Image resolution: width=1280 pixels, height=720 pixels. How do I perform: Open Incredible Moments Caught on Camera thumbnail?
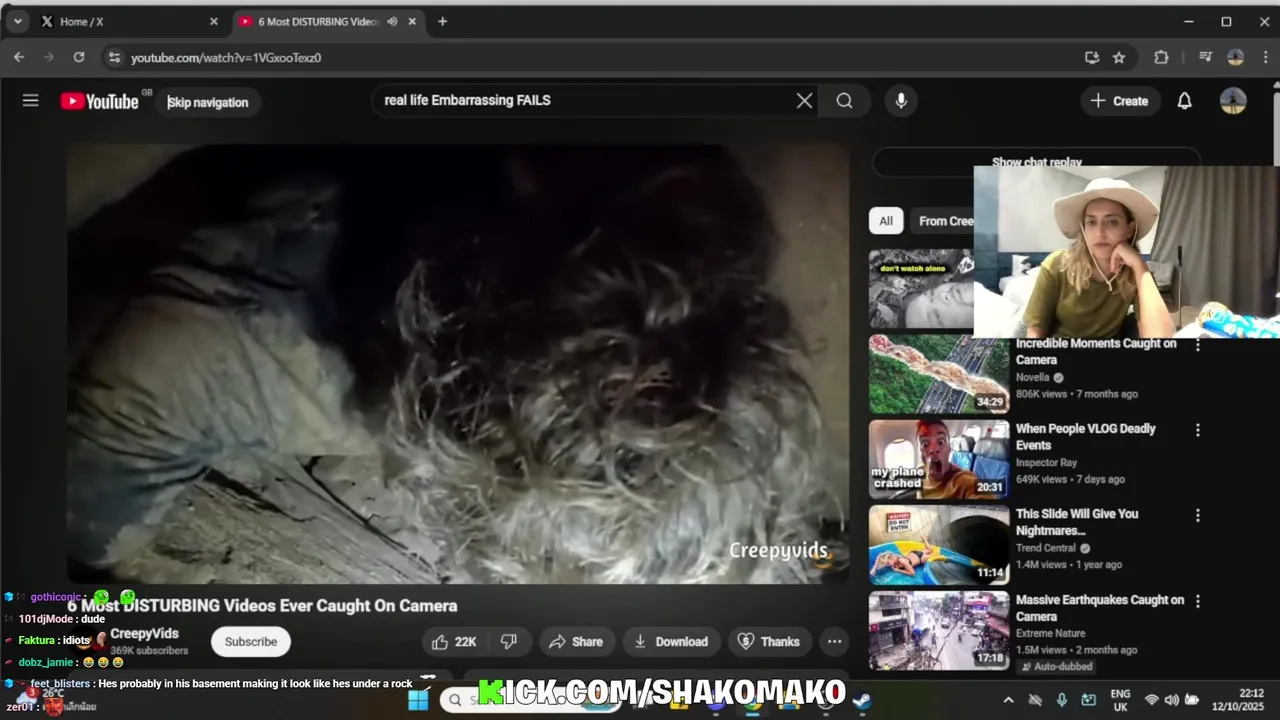pyautogui.click(x=939, y=374)
